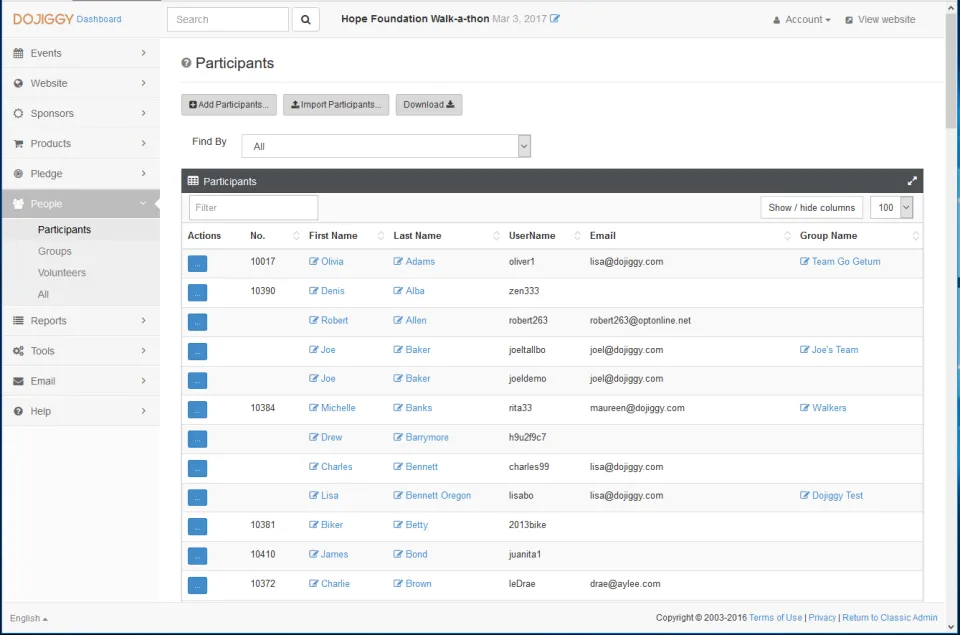Open Terms of Use link

point(775,617)
